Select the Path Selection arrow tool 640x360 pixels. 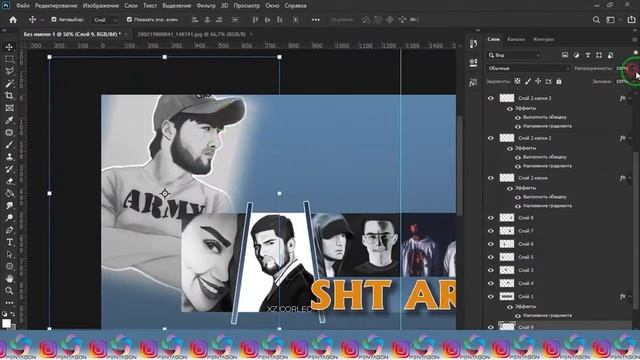pyautogui.click(x=9, y=254)
